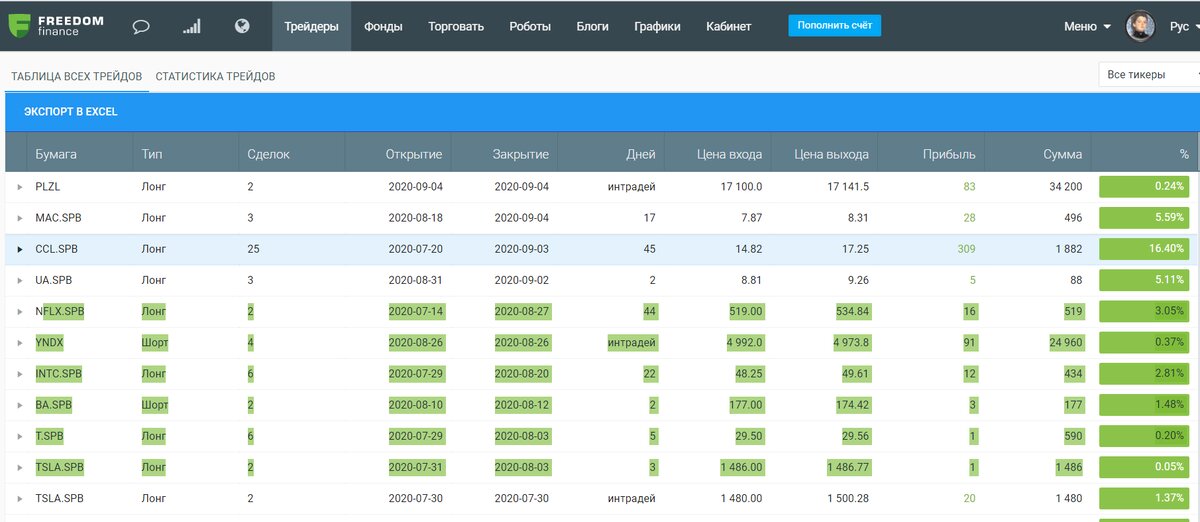Screen dimensions: 1200x522
Task: Click profit value 309 in CCL.SPB row
Action: click(x=966, y=249)
